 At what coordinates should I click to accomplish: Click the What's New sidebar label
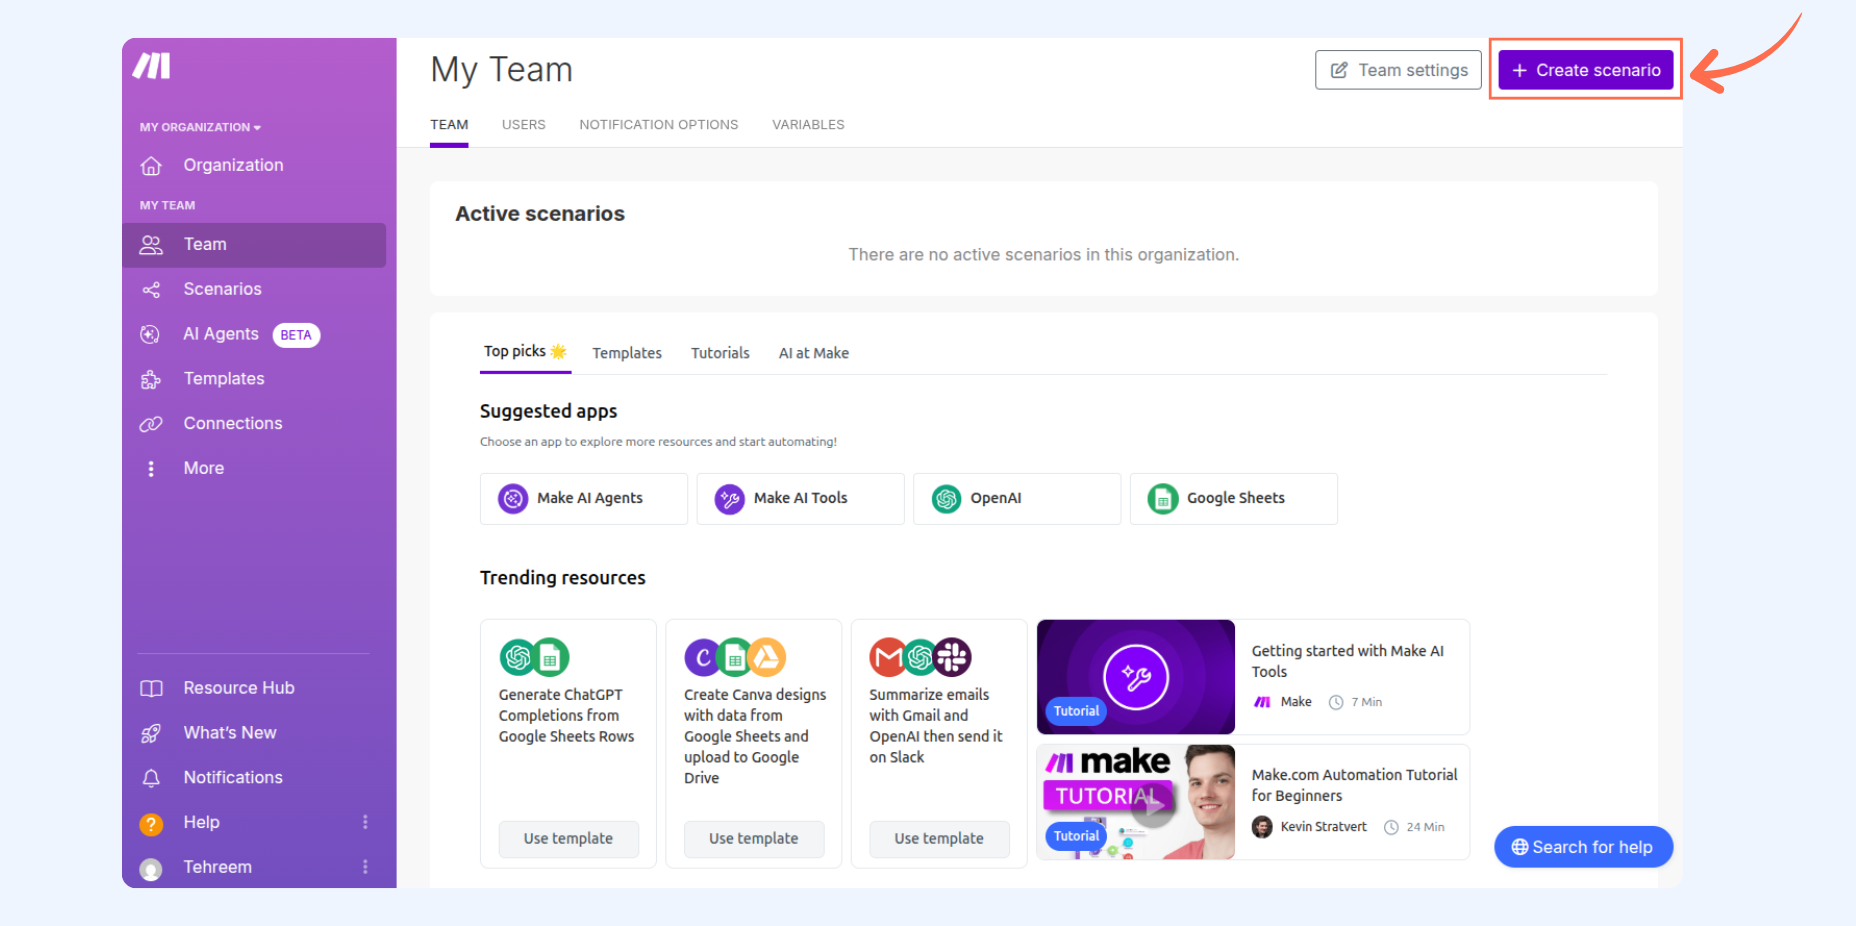tap(230, 733)
